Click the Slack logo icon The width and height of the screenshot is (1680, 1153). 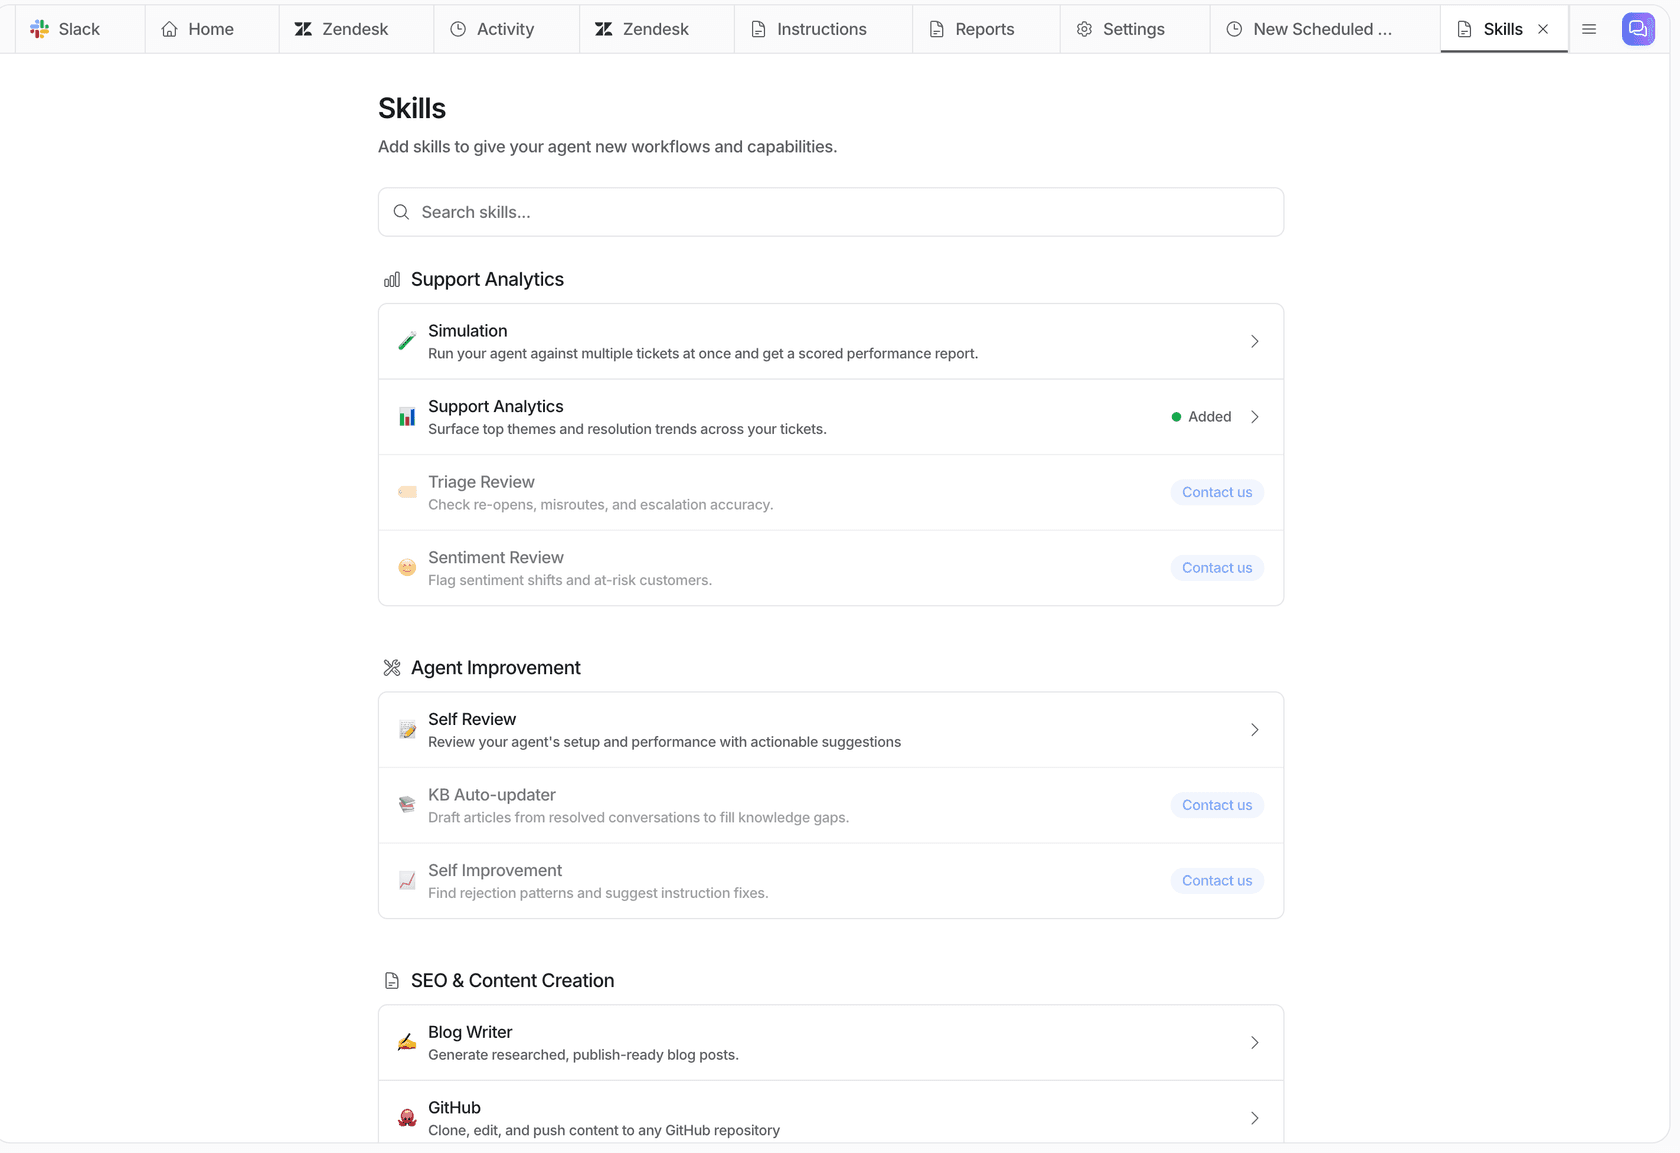click(x=39, y=29)
